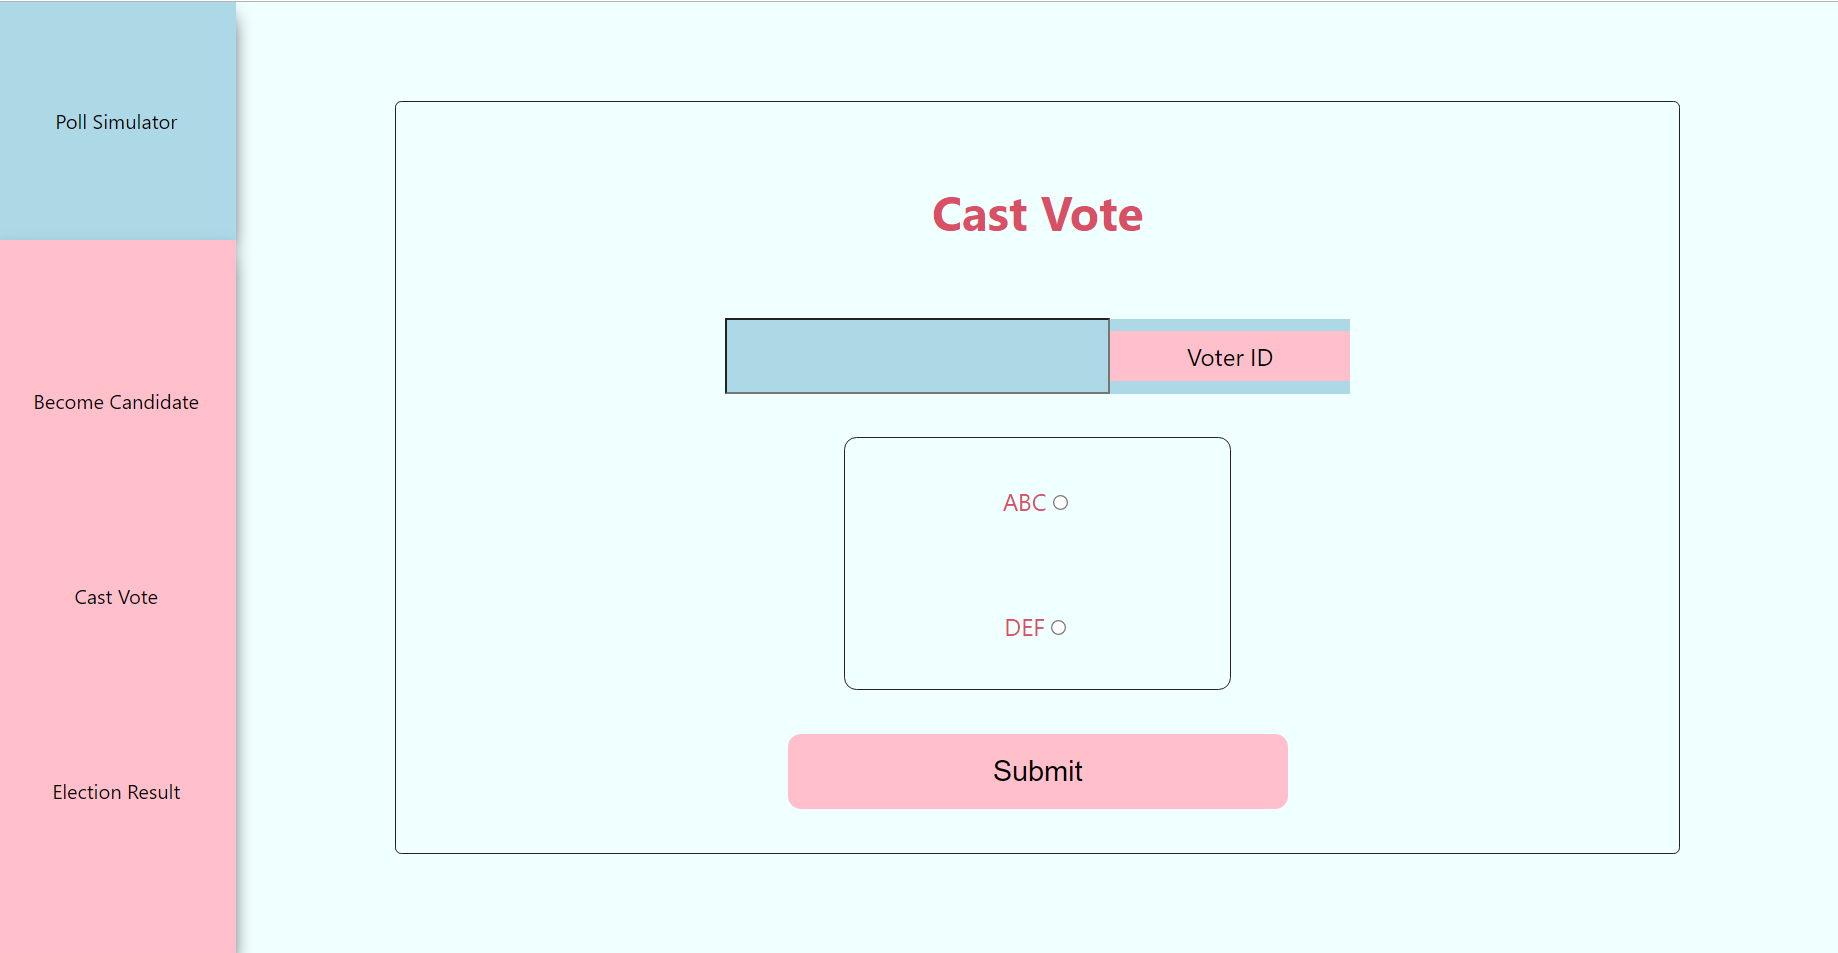The image size is (1838, 953).
Task: Open Election Result from the left panel
Action: (116, 791)
